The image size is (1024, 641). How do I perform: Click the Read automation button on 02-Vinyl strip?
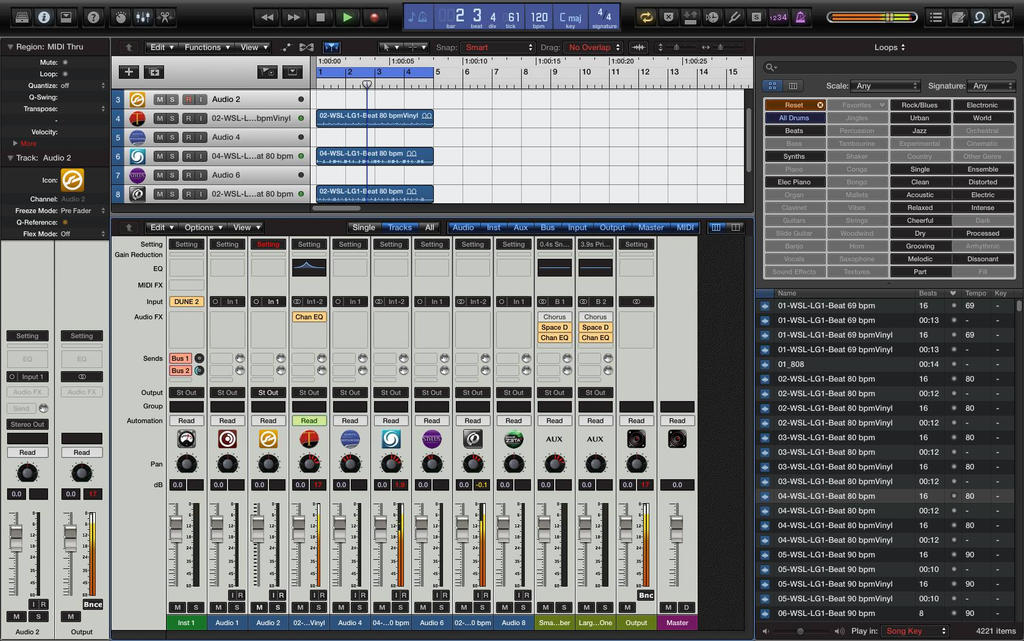pyautogui.click(x=309, y=421)
